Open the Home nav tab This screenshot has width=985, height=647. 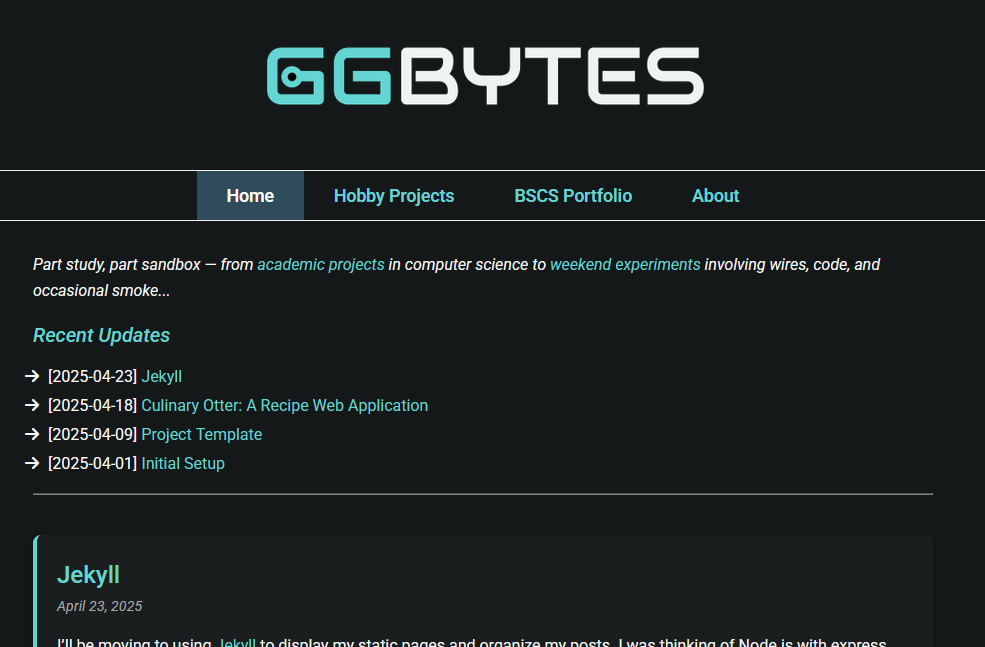click(250, 195)
